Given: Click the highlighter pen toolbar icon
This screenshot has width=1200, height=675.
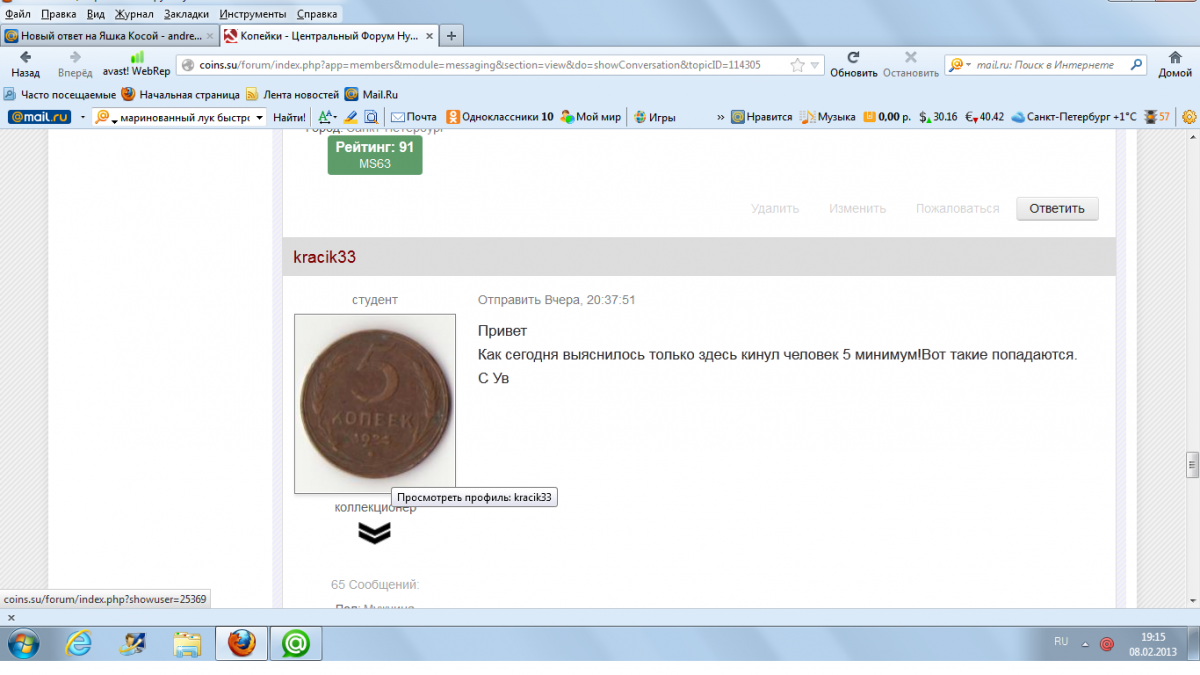Looking at the screenshot, I should [351, 117].
